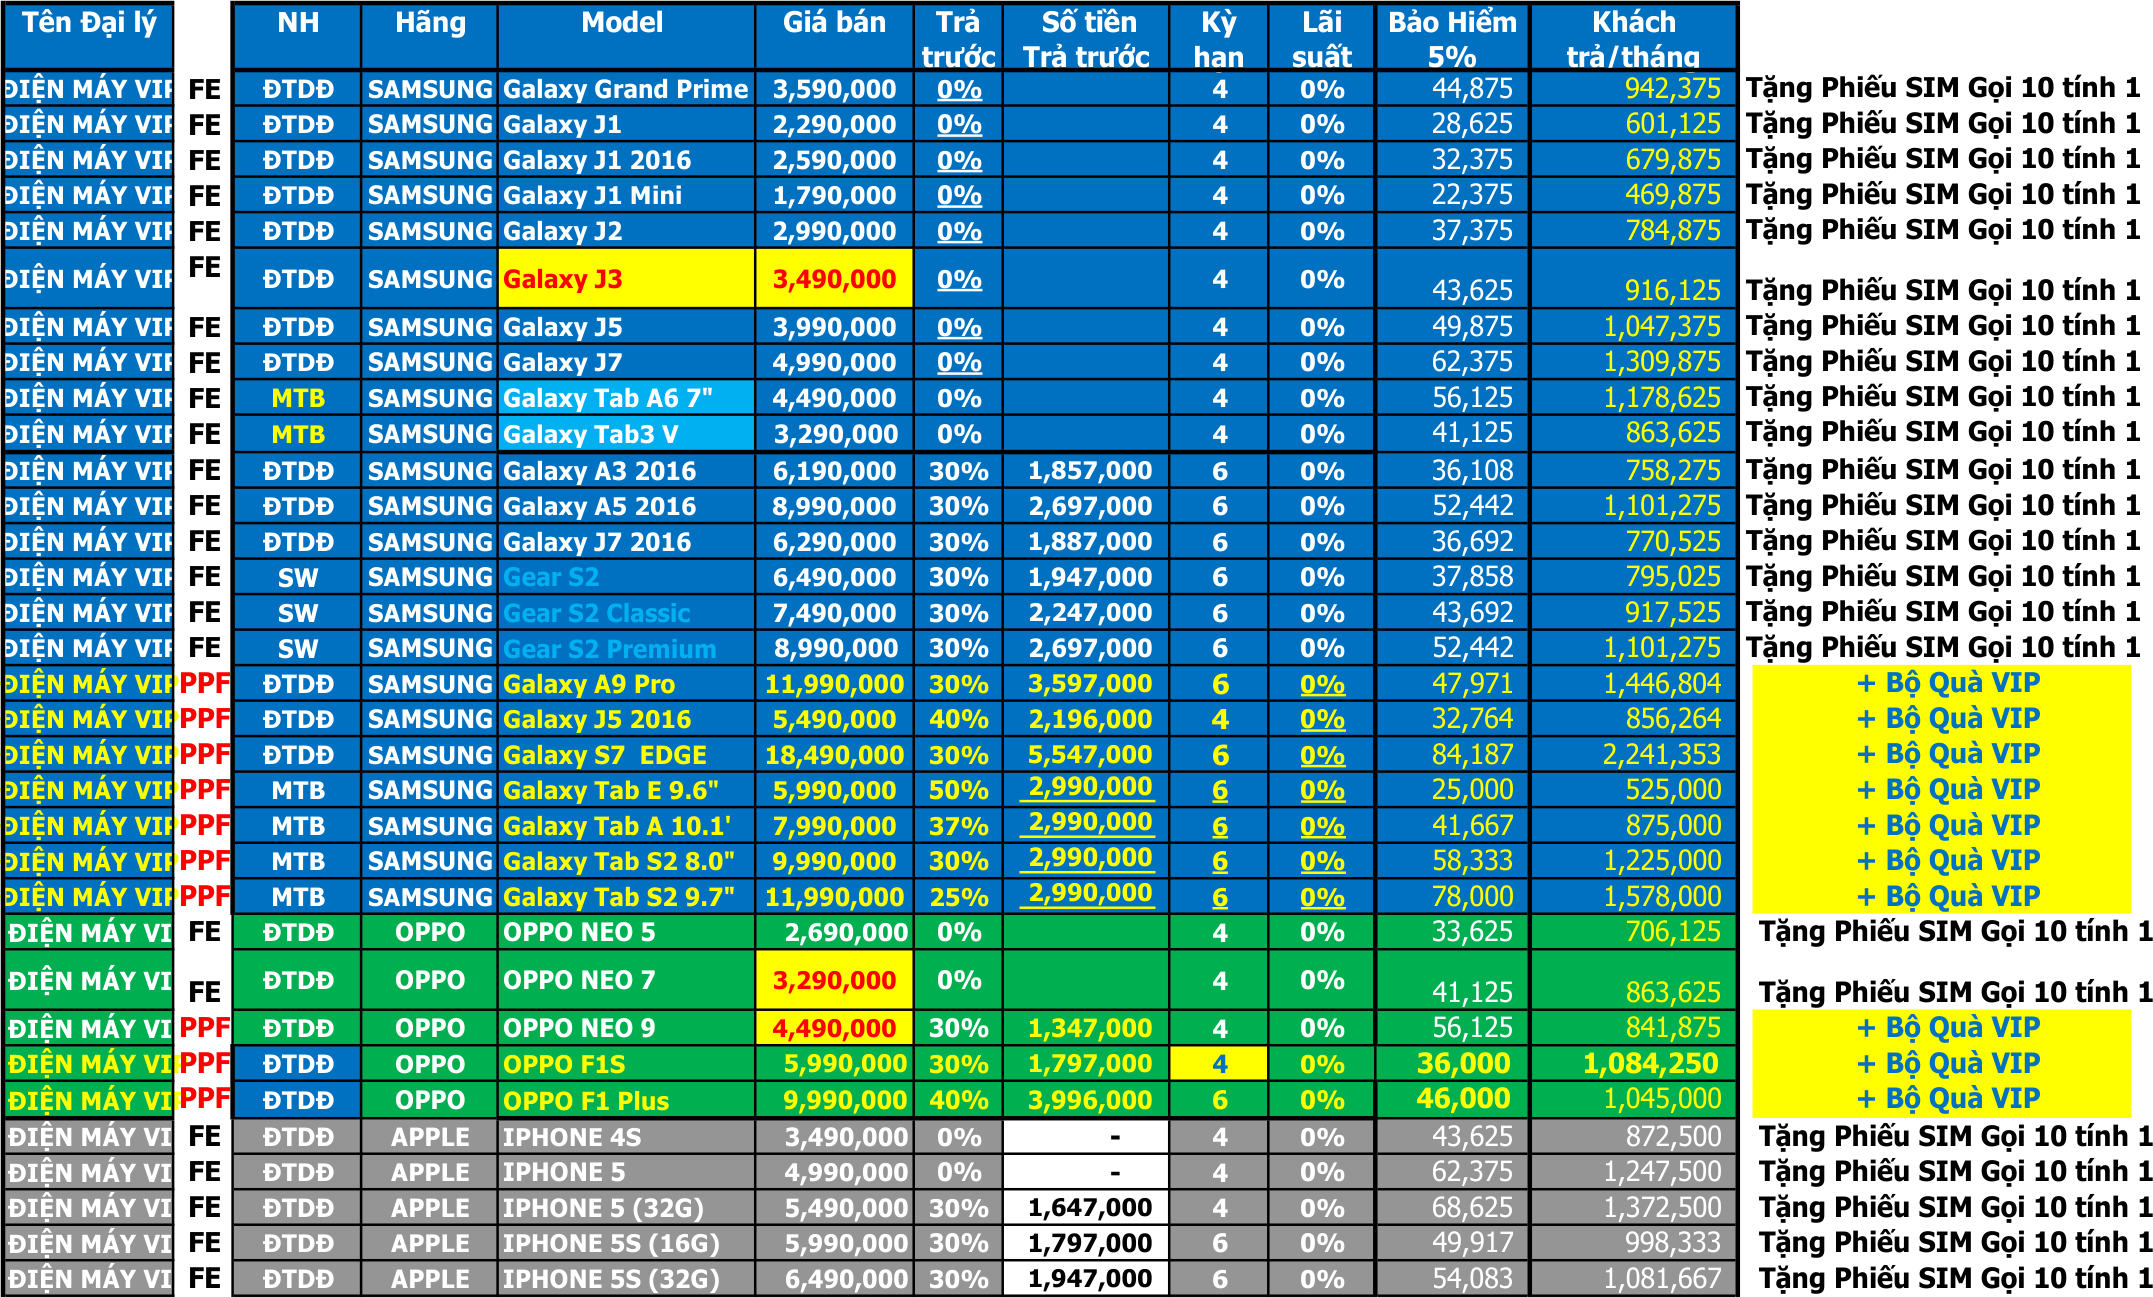
Task: Click the Bảo Hiểm 5% header
Action: coord(1452,37)
